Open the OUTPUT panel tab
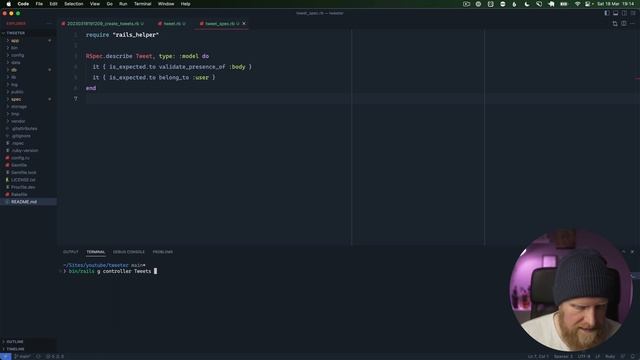The image size is (640, 360). pyautogui.click(x=71, y=252)
